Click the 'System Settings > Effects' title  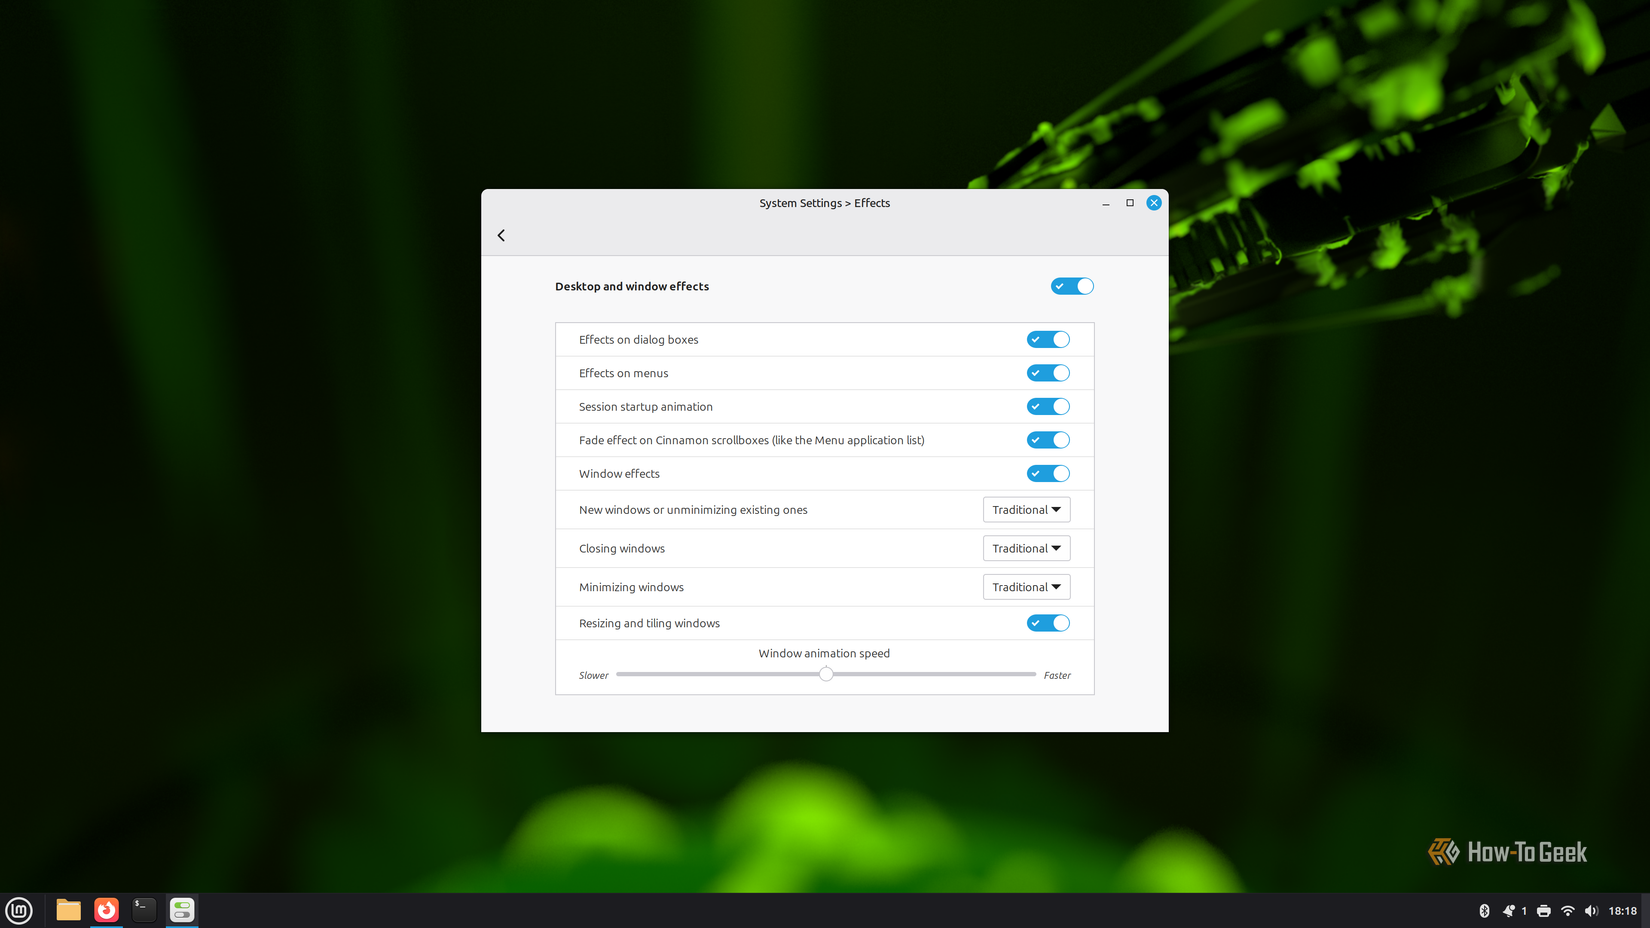pyautogui.click(x=824, y=203)
